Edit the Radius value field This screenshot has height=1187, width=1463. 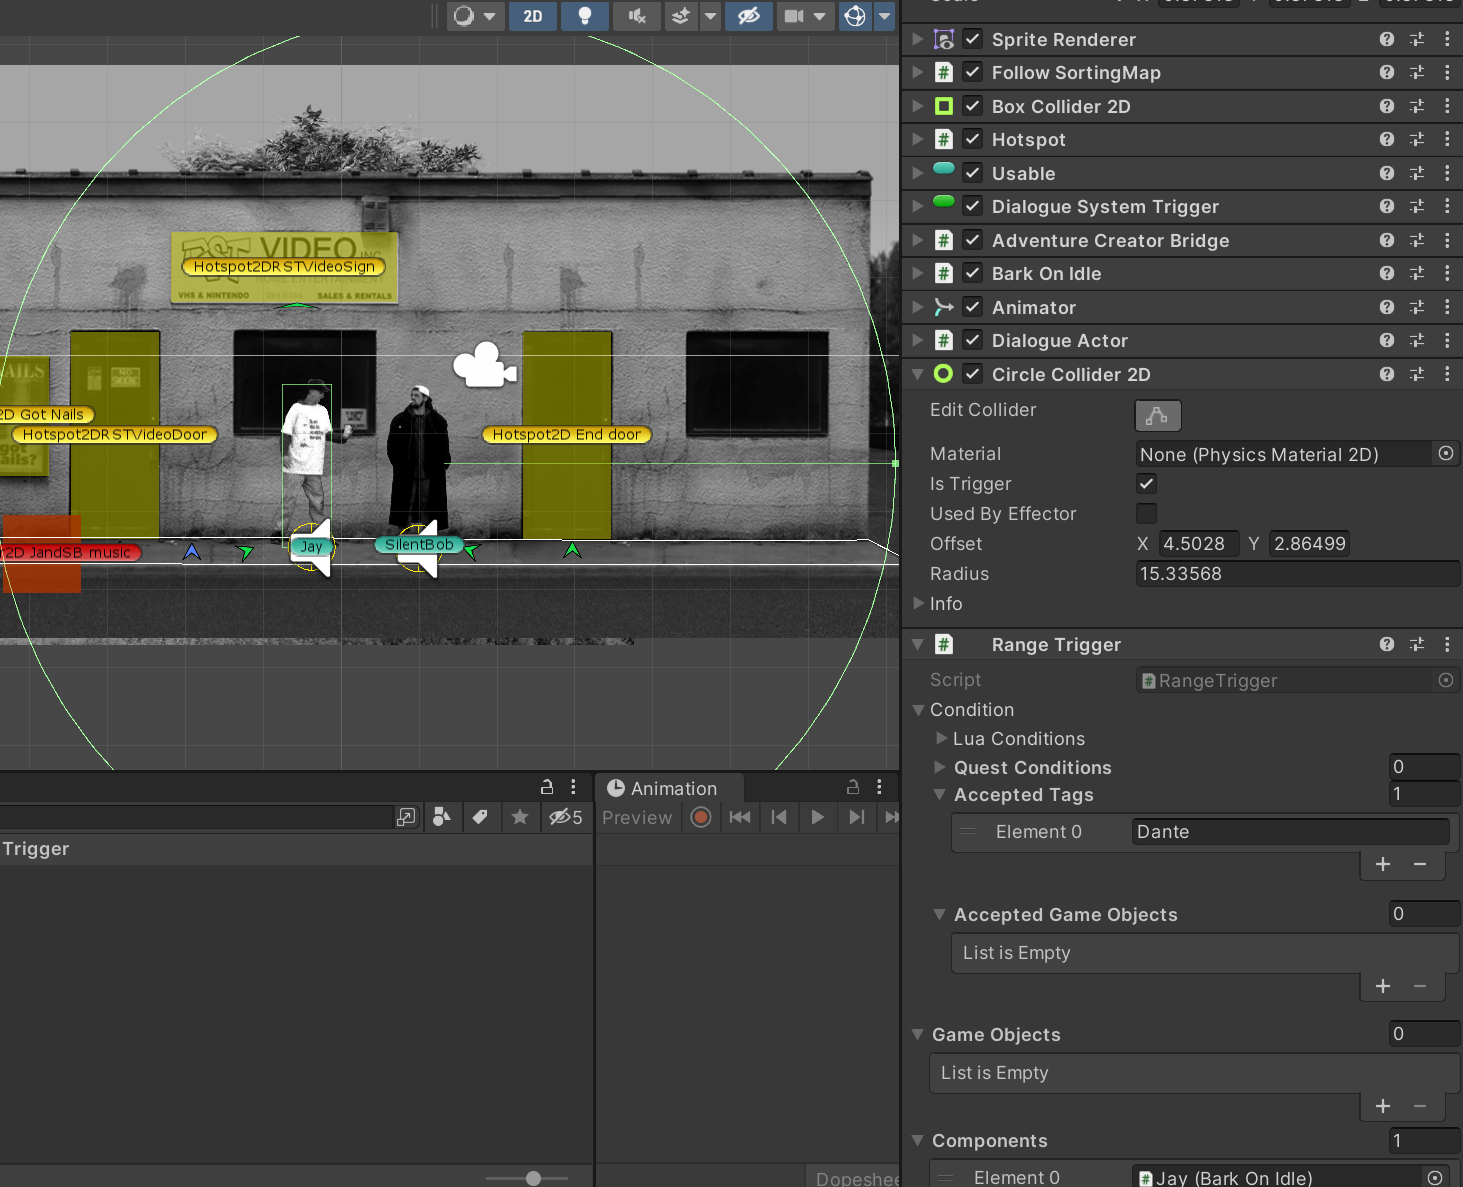1297,574
